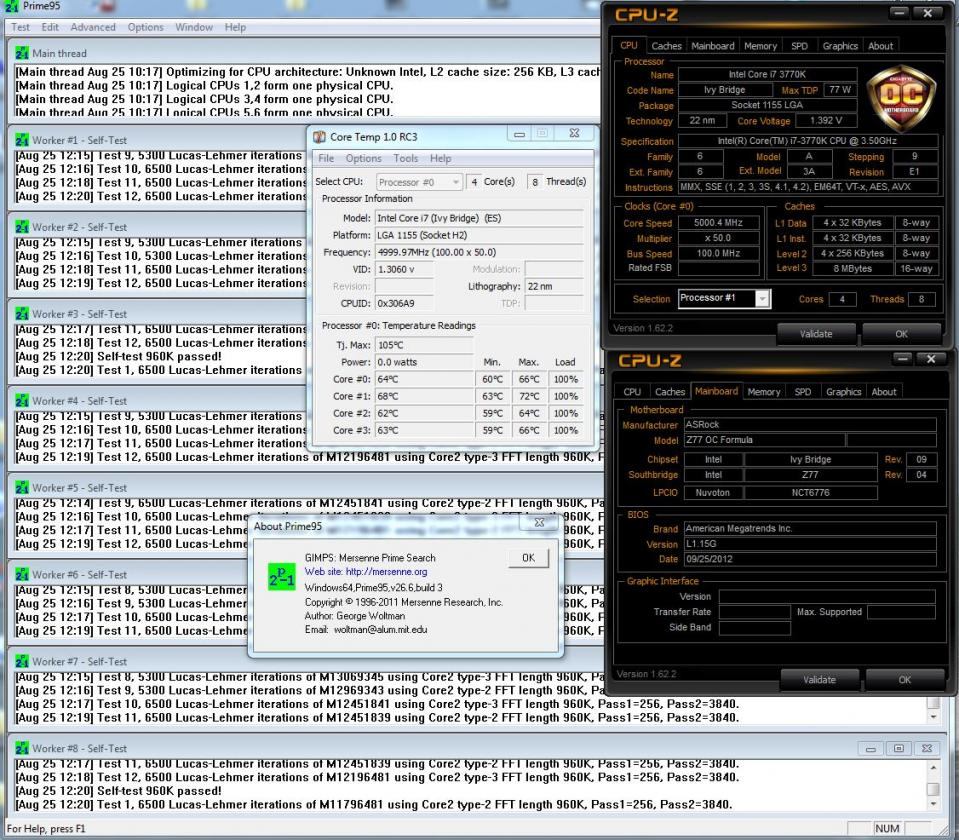Expand the Select CPU dropdown in Core Temp

coord(456,182)
